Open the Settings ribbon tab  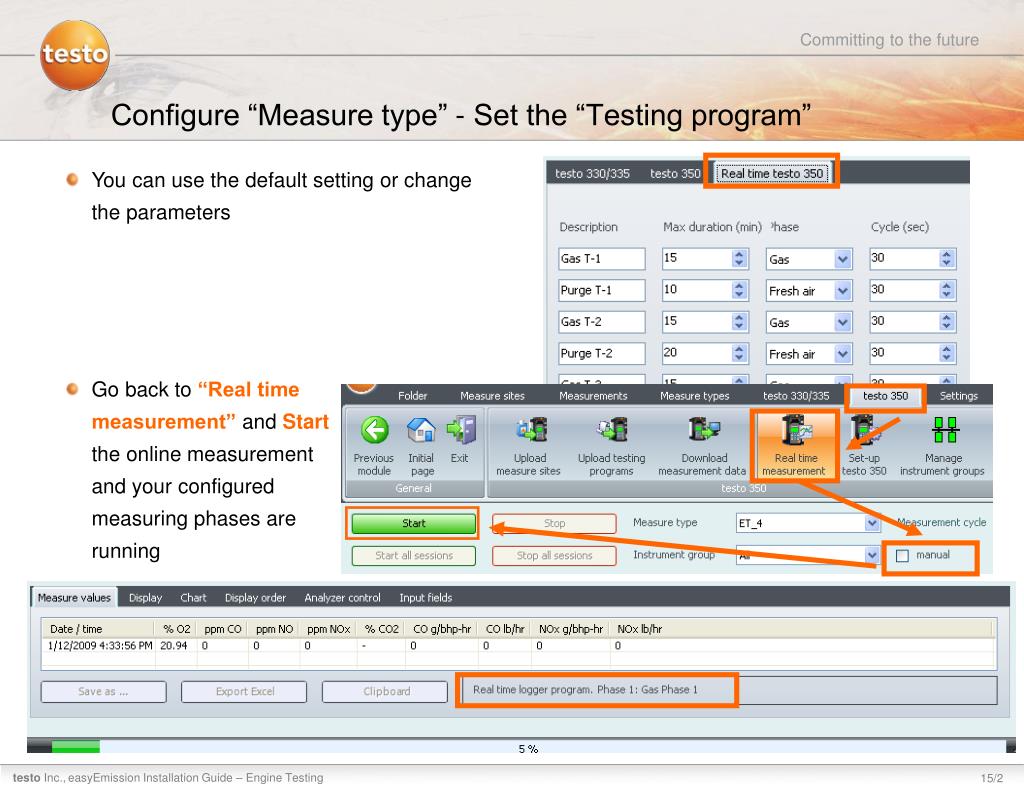point(959,396)
